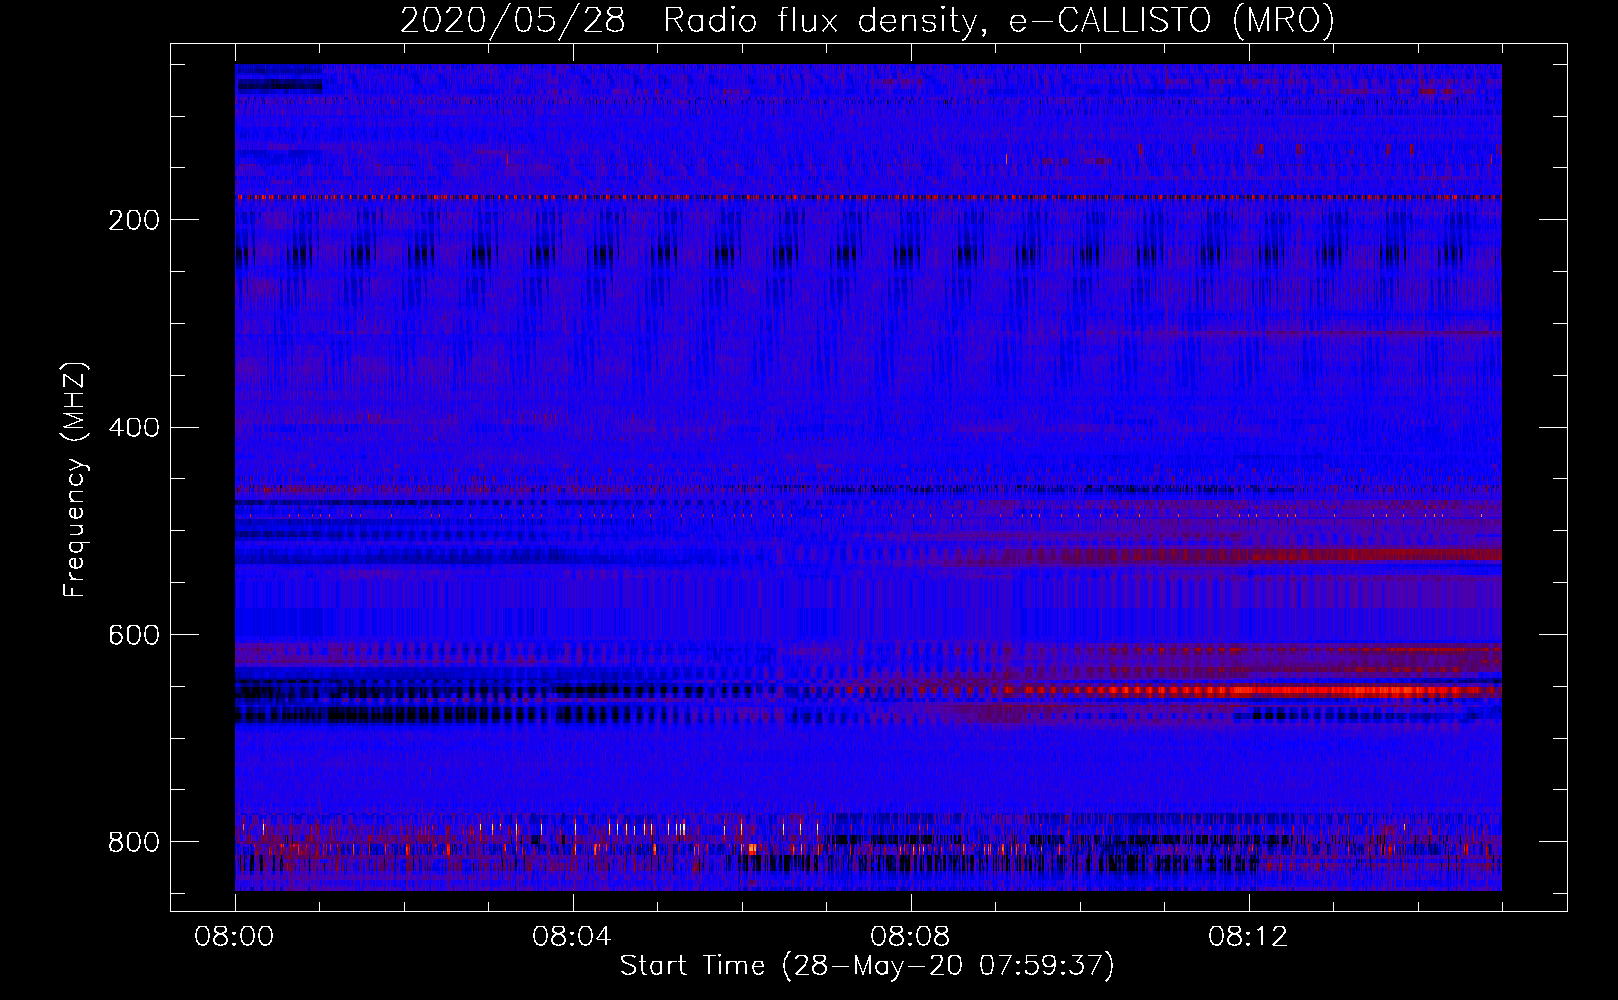Click the 800 frequency tick label
This screenshot has width=1618, height=1000.
(x=134, y=842)
